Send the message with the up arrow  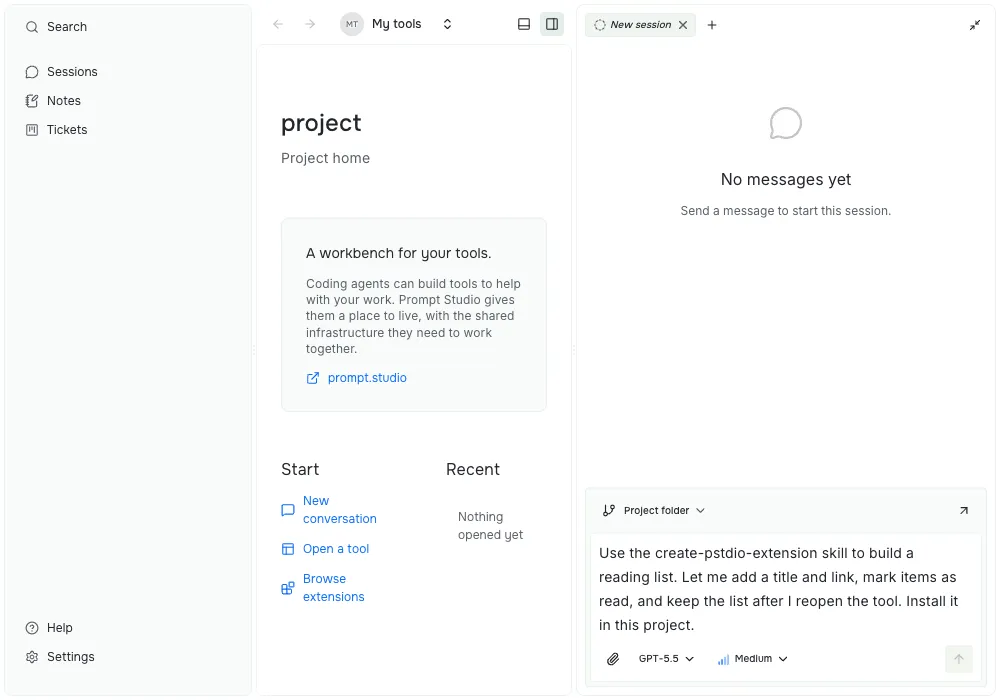(x=959, y=659)
